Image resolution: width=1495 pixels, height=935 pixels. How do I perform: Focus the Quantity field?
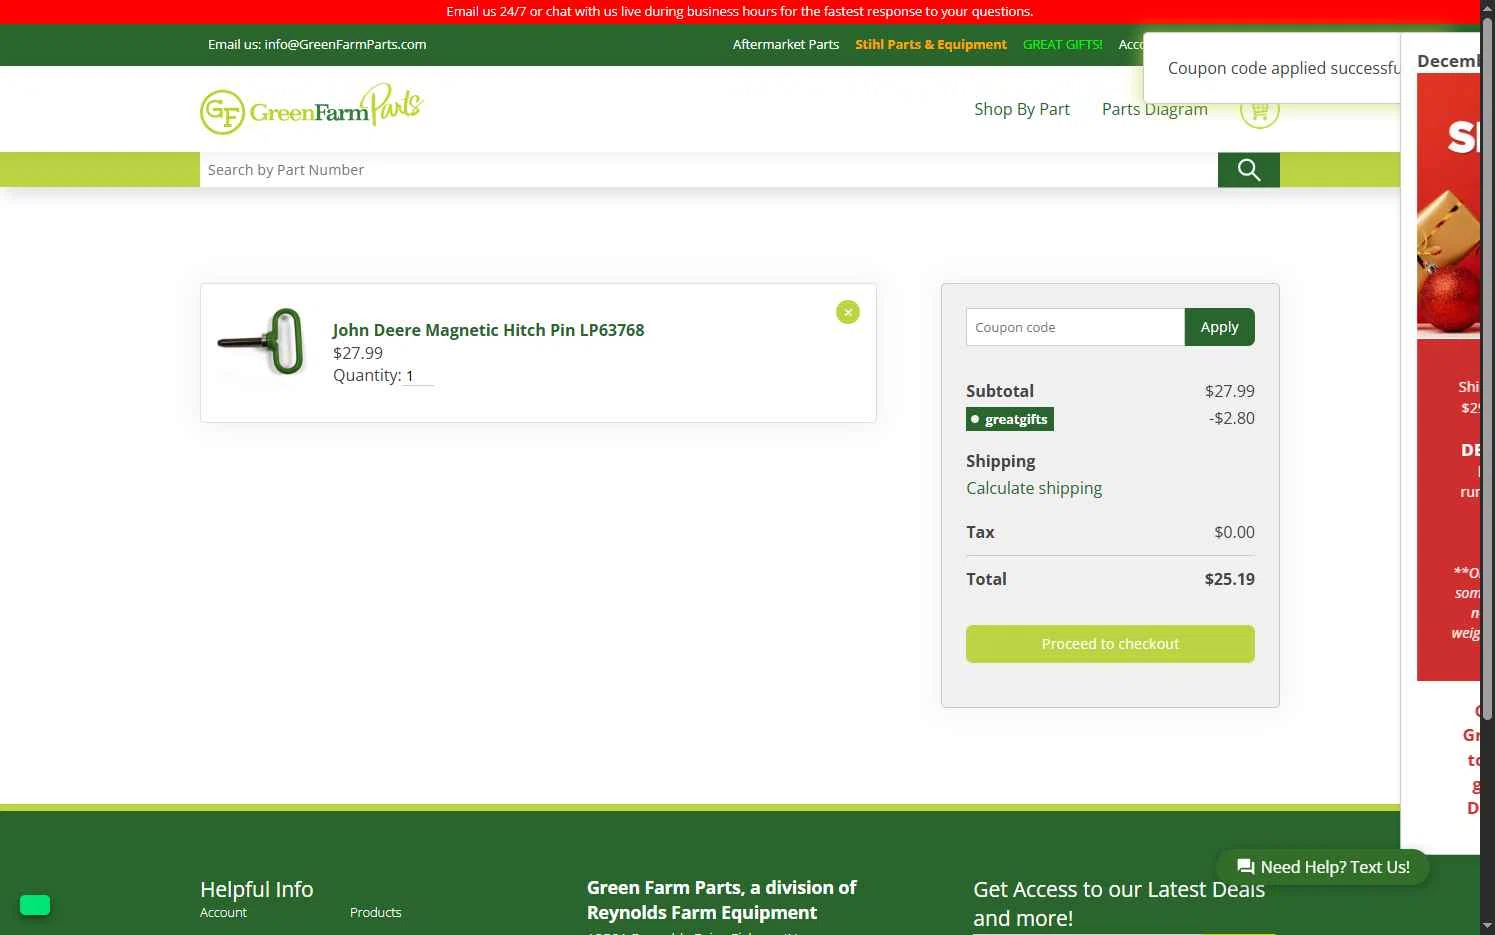(419, 376)
